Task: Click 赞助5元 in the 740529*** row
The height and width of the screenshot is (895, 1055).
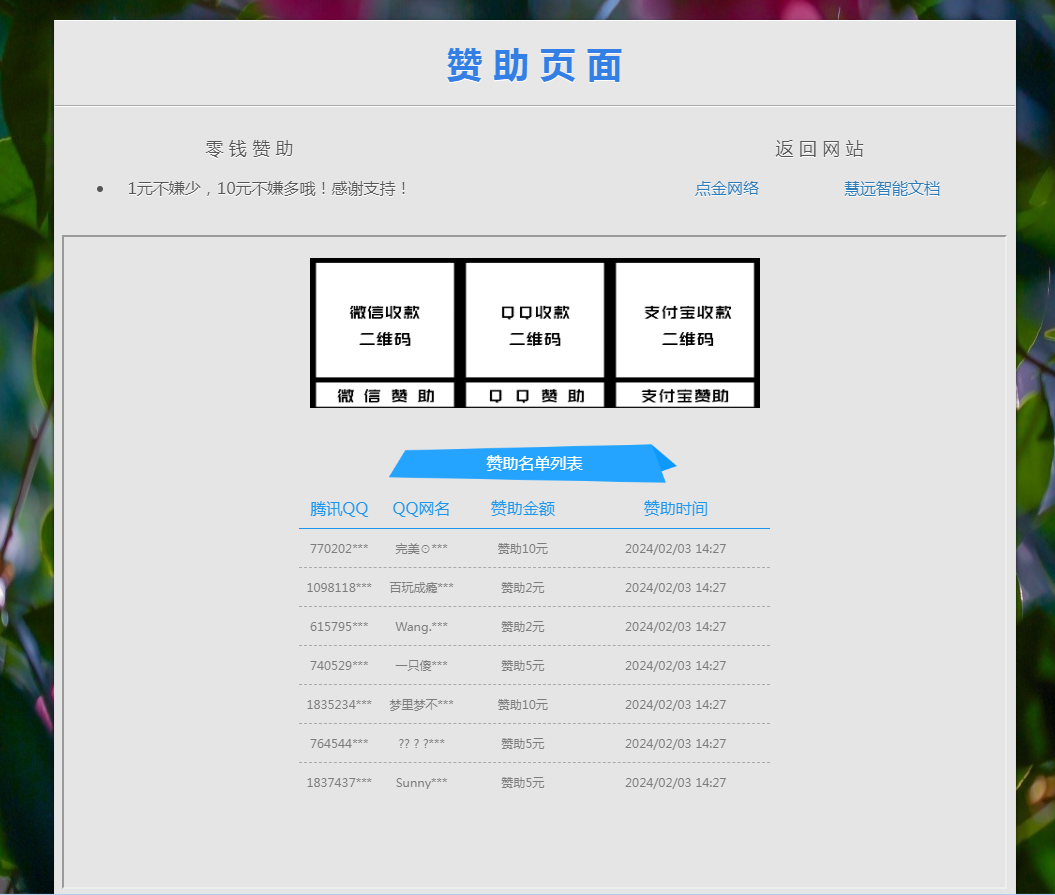Action: (523, 666)
